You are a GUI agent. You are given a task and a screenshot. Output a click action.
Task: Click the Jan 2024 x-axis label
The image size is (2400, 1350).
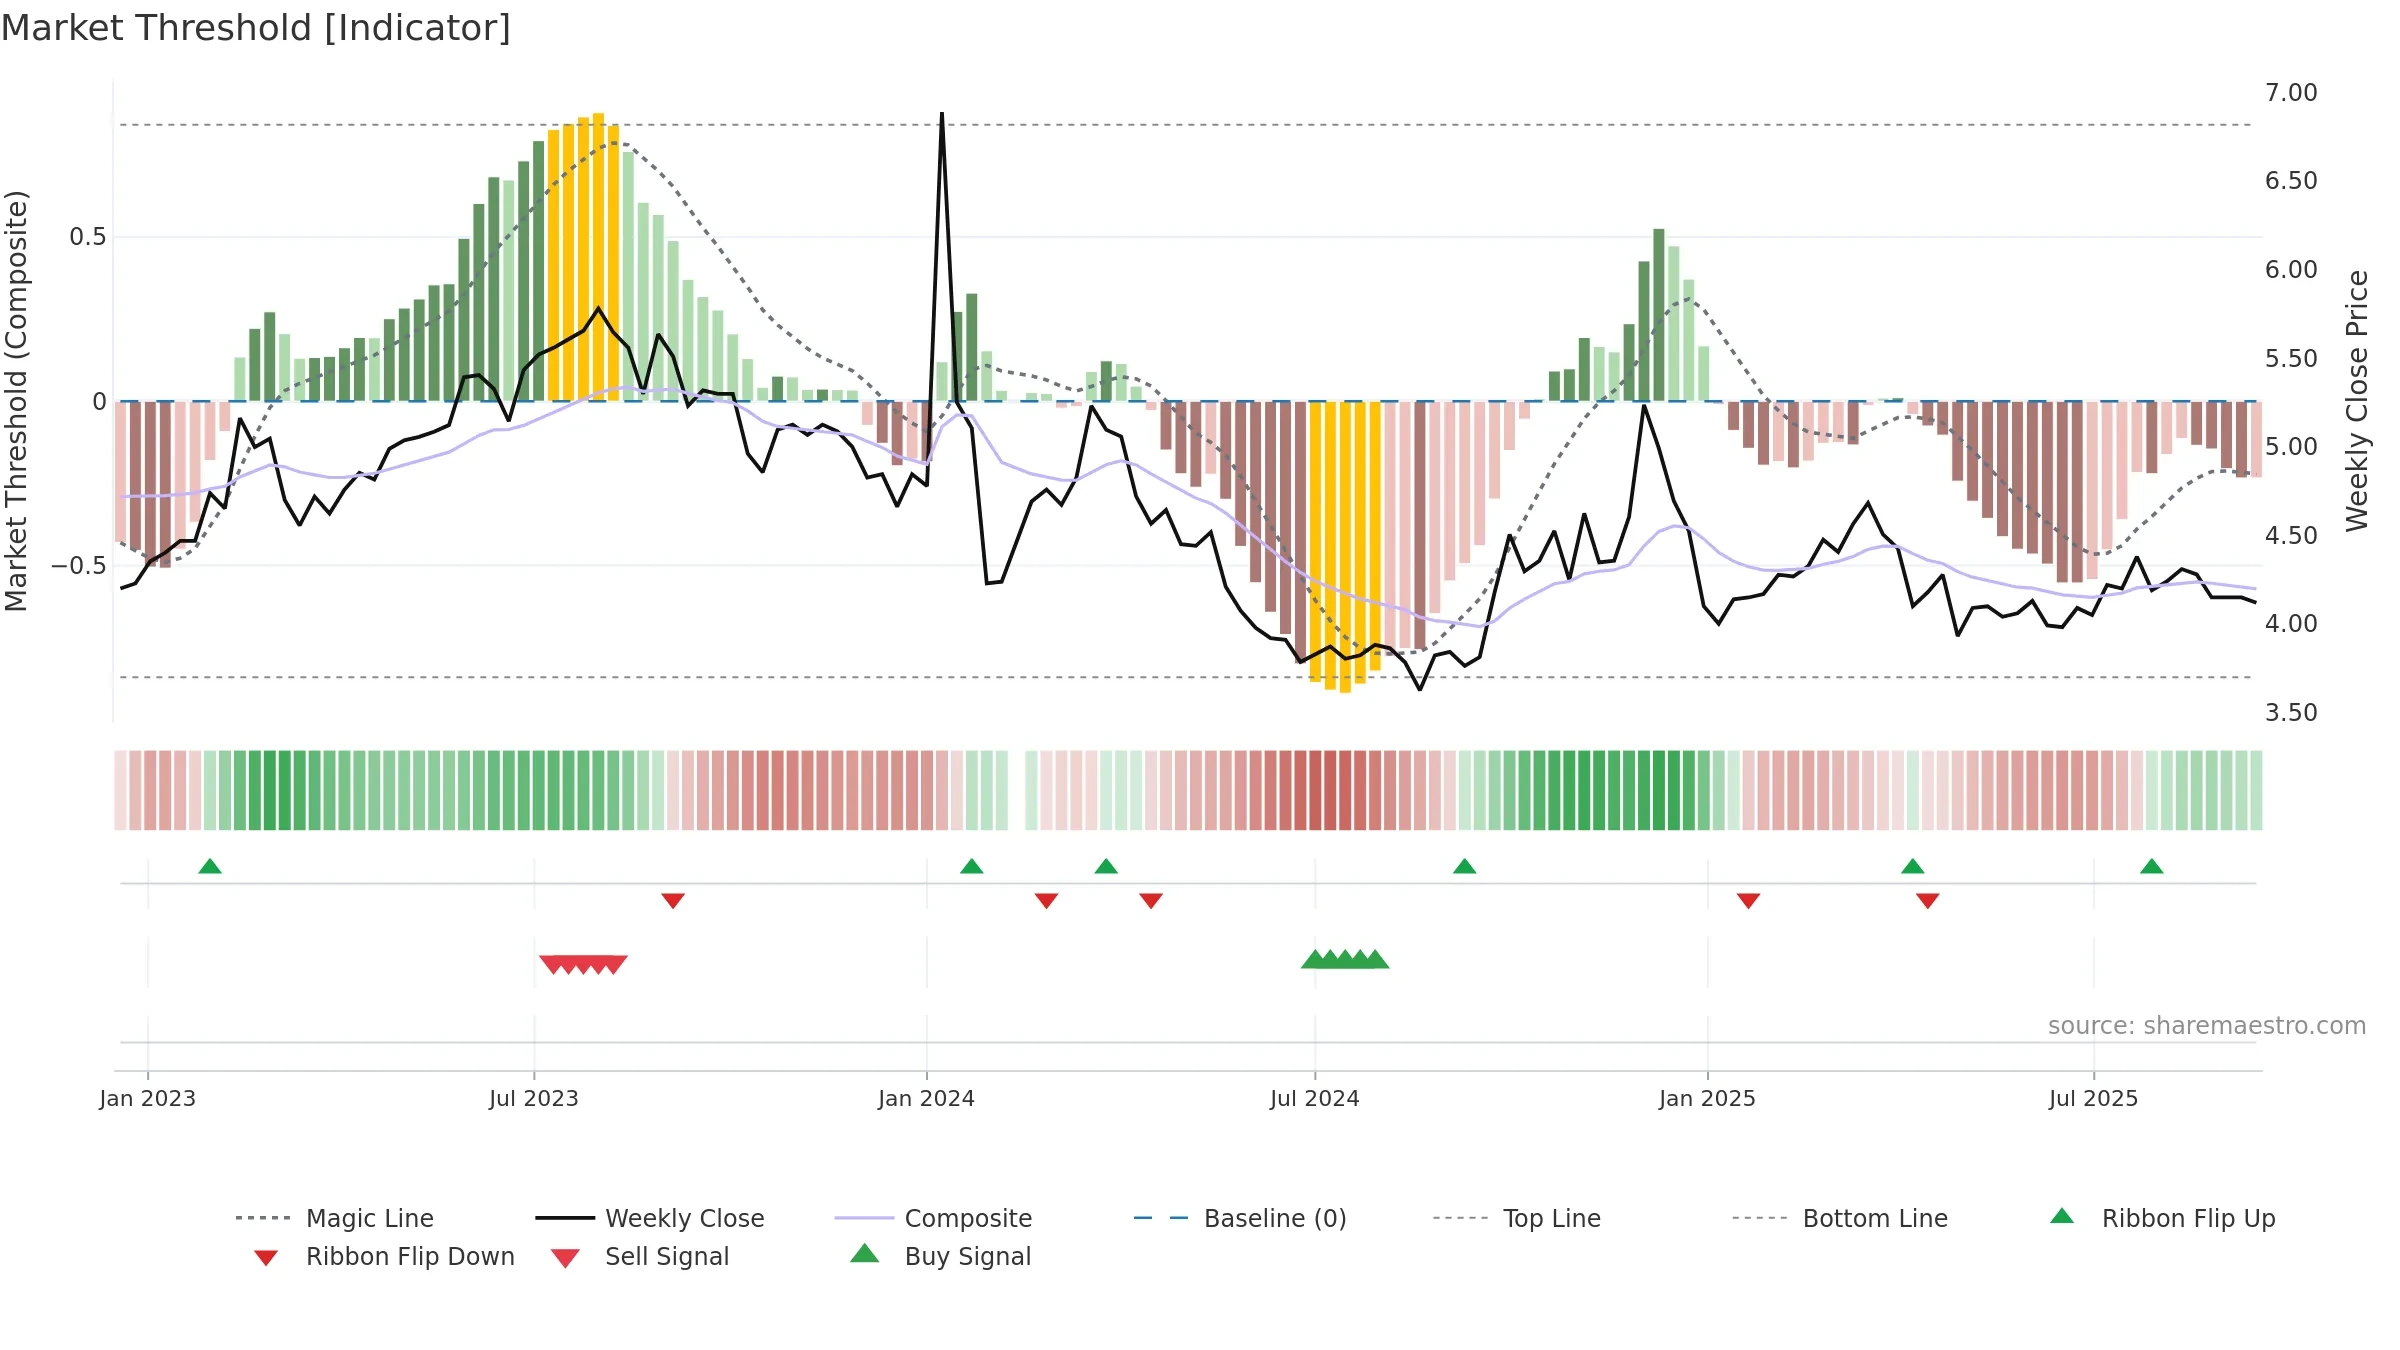(x=927, y=1098)
